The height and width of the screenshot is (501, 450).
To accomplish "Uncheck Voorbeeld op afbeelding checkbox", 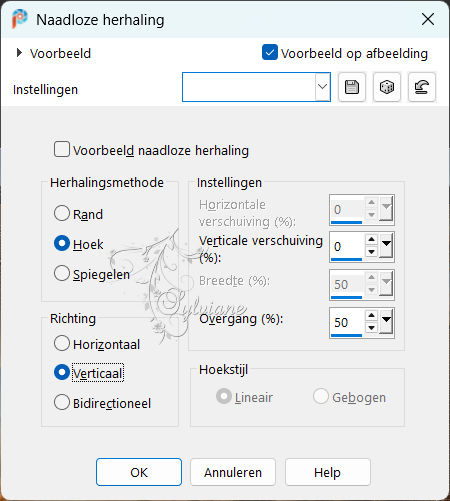I will tap(270, 52).
